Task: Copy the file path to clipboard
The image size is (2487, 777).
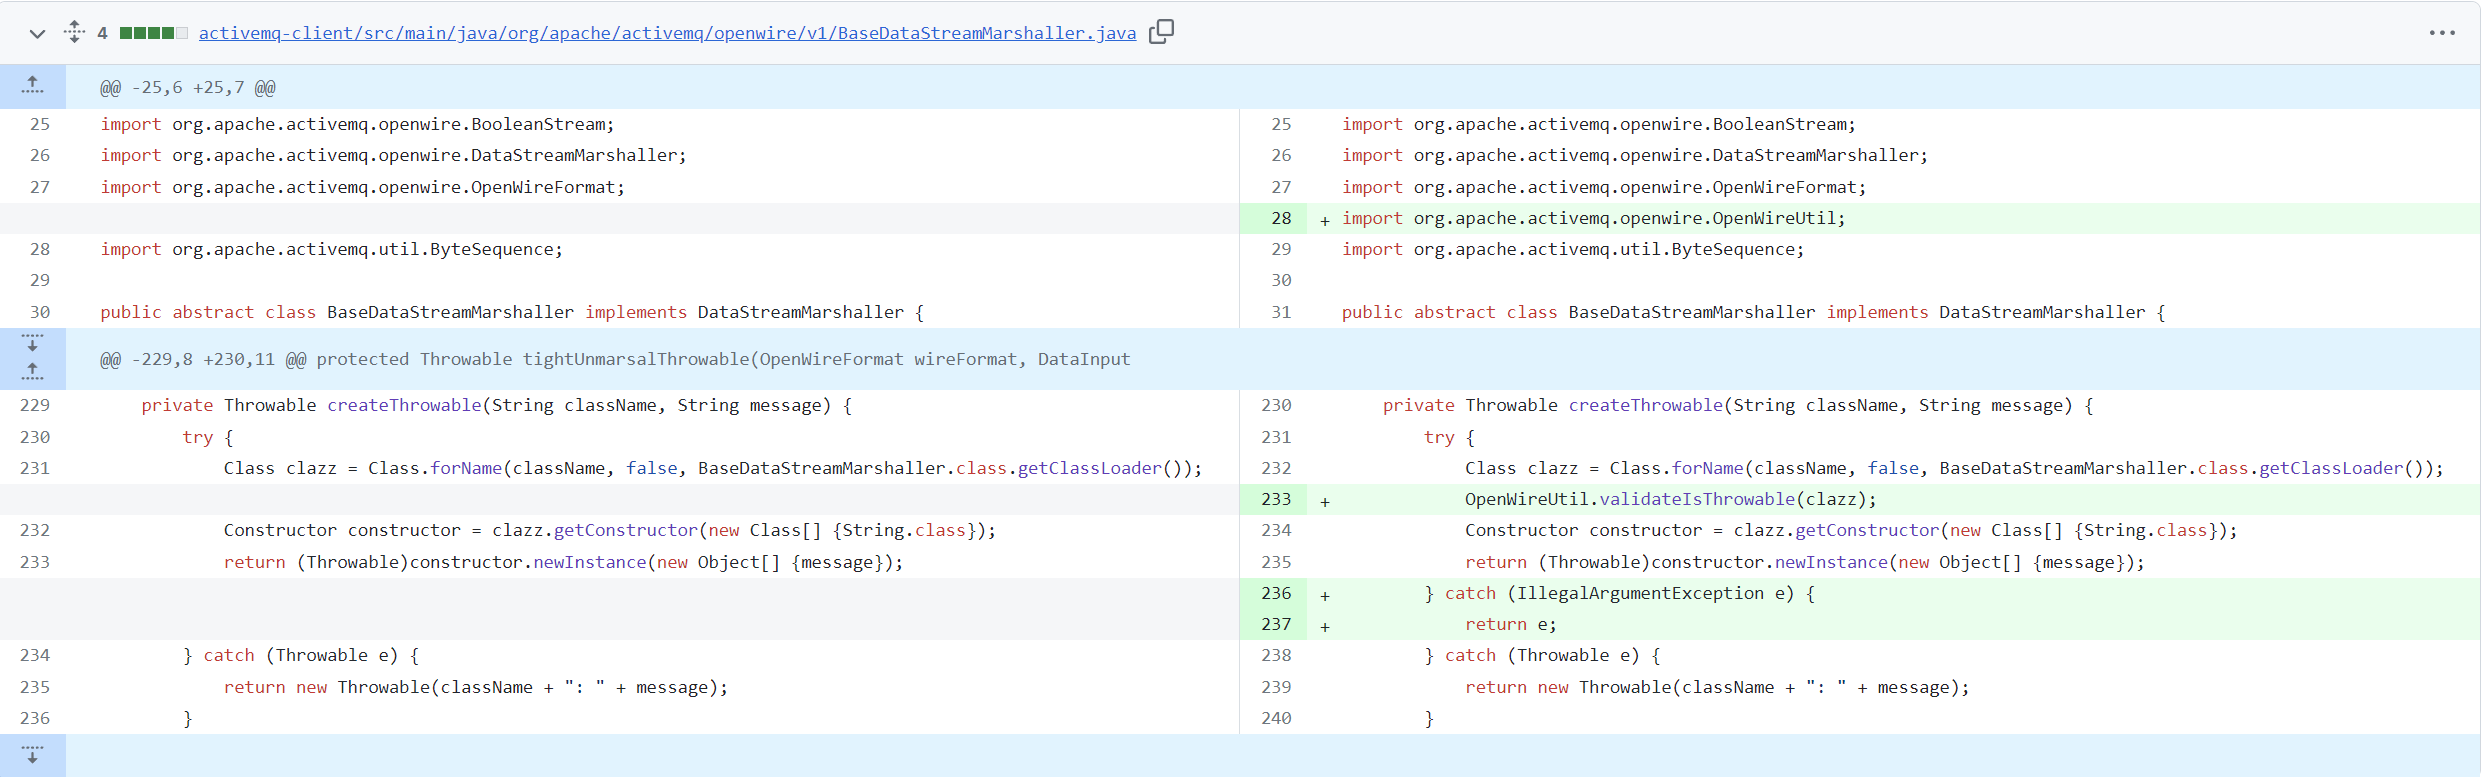Action: [x=1161, y=32]
